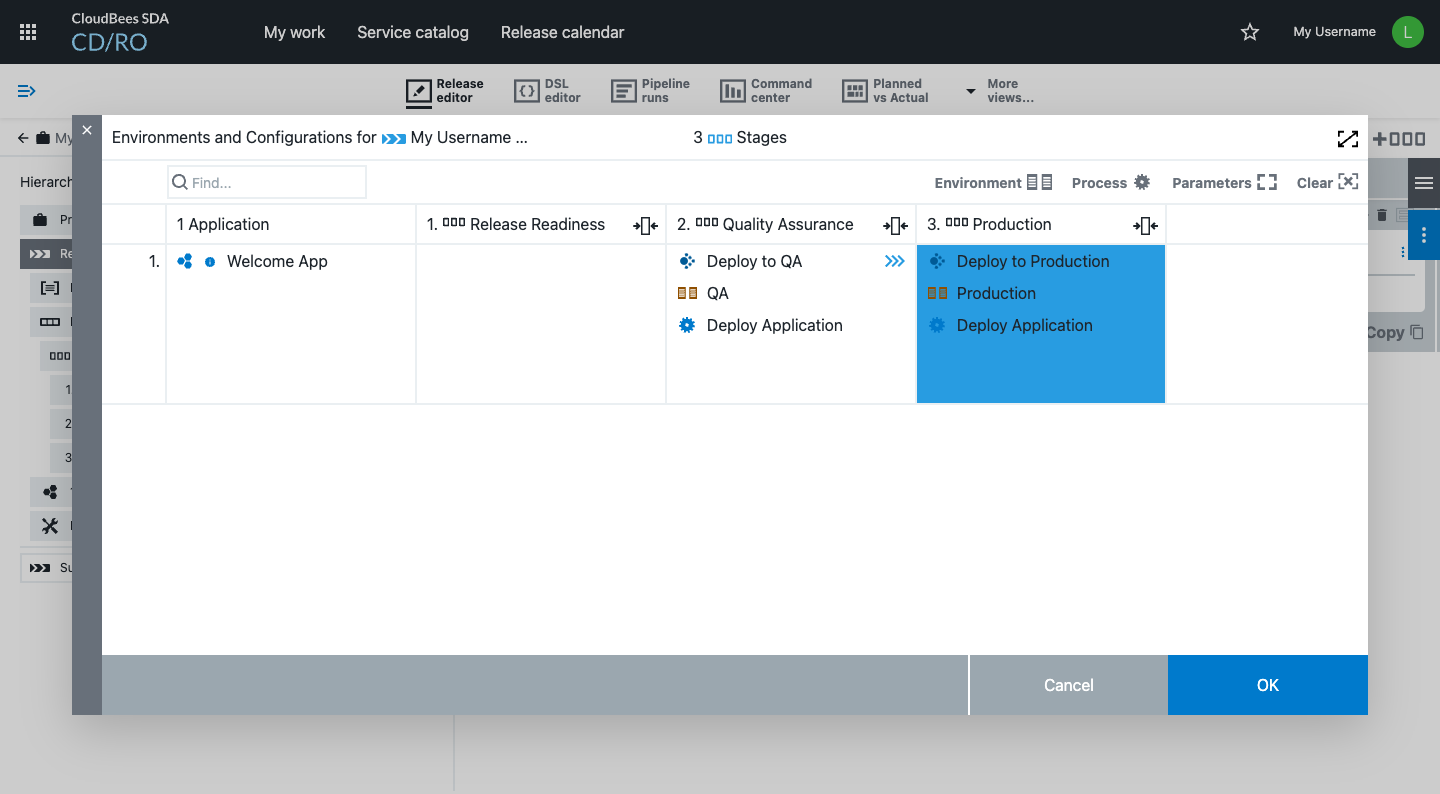Click the copy-forward arrows on Deploy to QA
Image resolution: width=1440 pixels, height=794 pixels.
[894, 261]
